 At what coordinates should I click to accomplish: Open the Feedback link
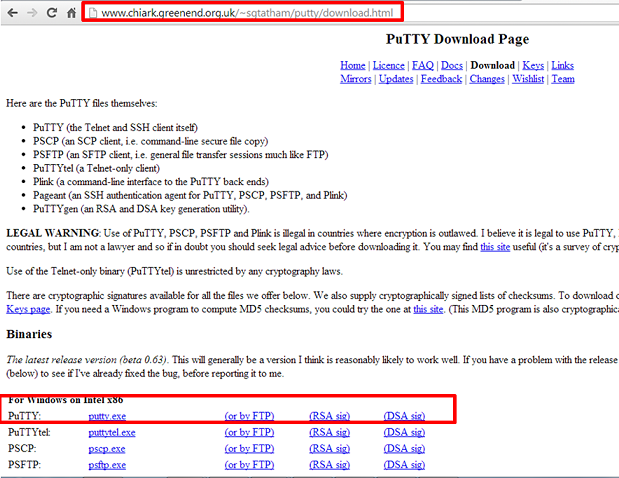pos(441,79)
